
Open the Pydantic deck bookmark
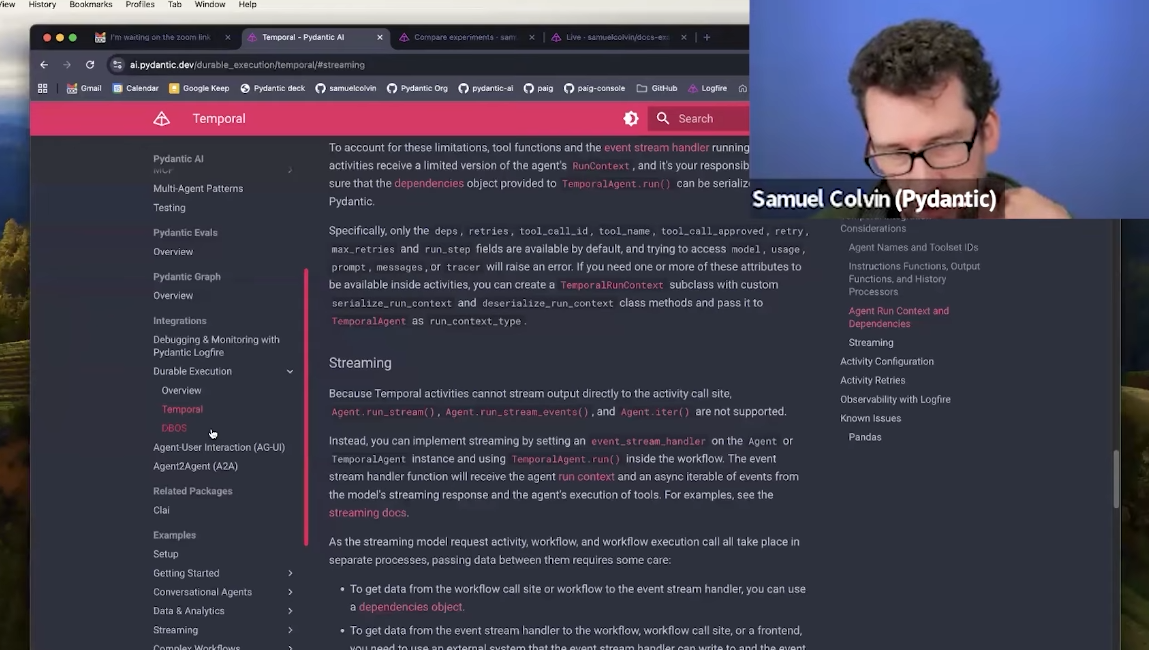pyautogui.click(x=273, y=88)
